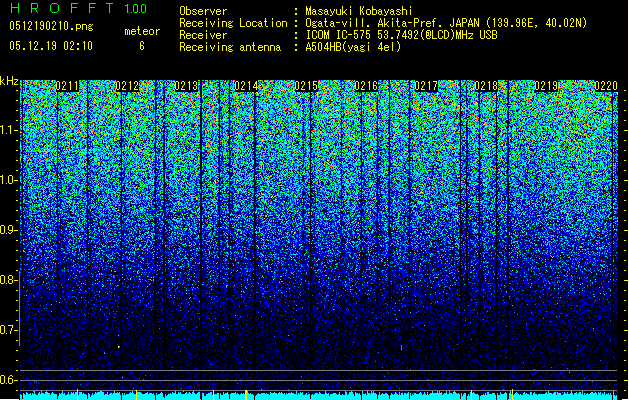Click the red meteor echo near 0217

click(x=401, y=347)
